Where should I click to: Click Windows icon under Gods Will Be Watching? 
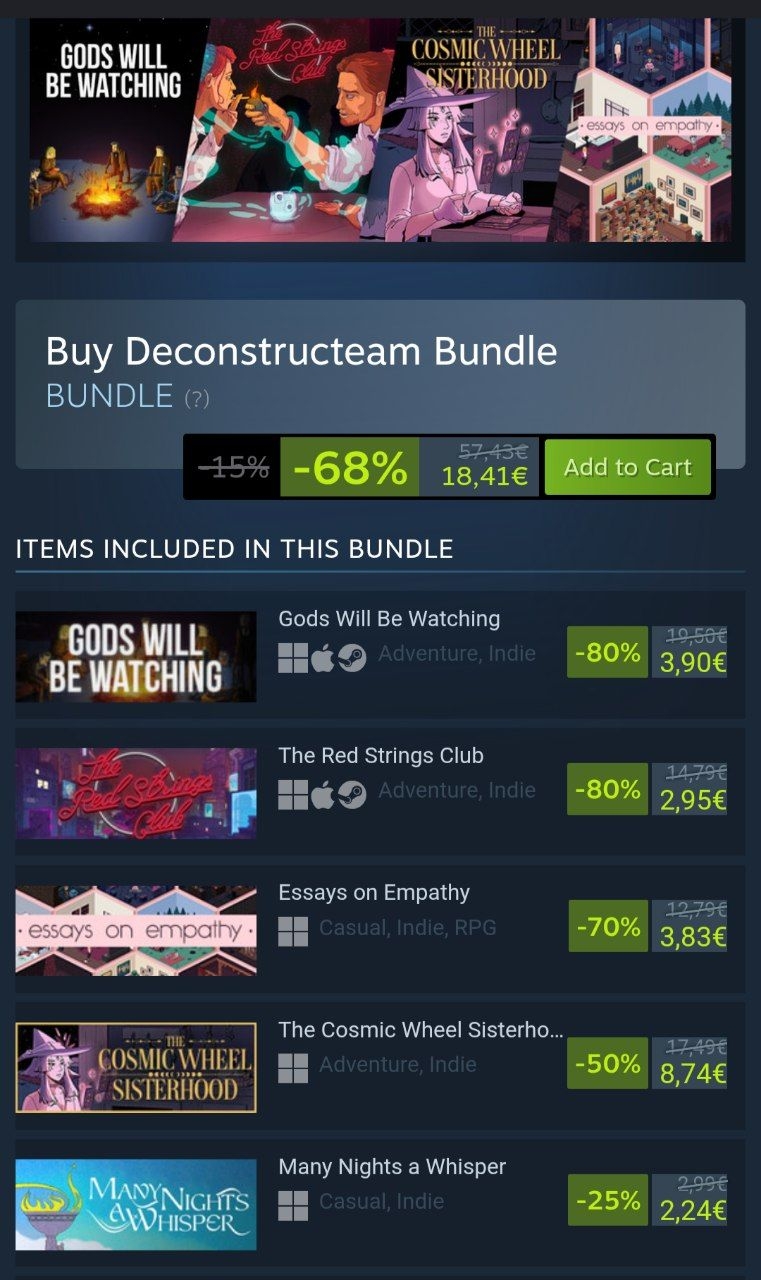click(293, 658)
